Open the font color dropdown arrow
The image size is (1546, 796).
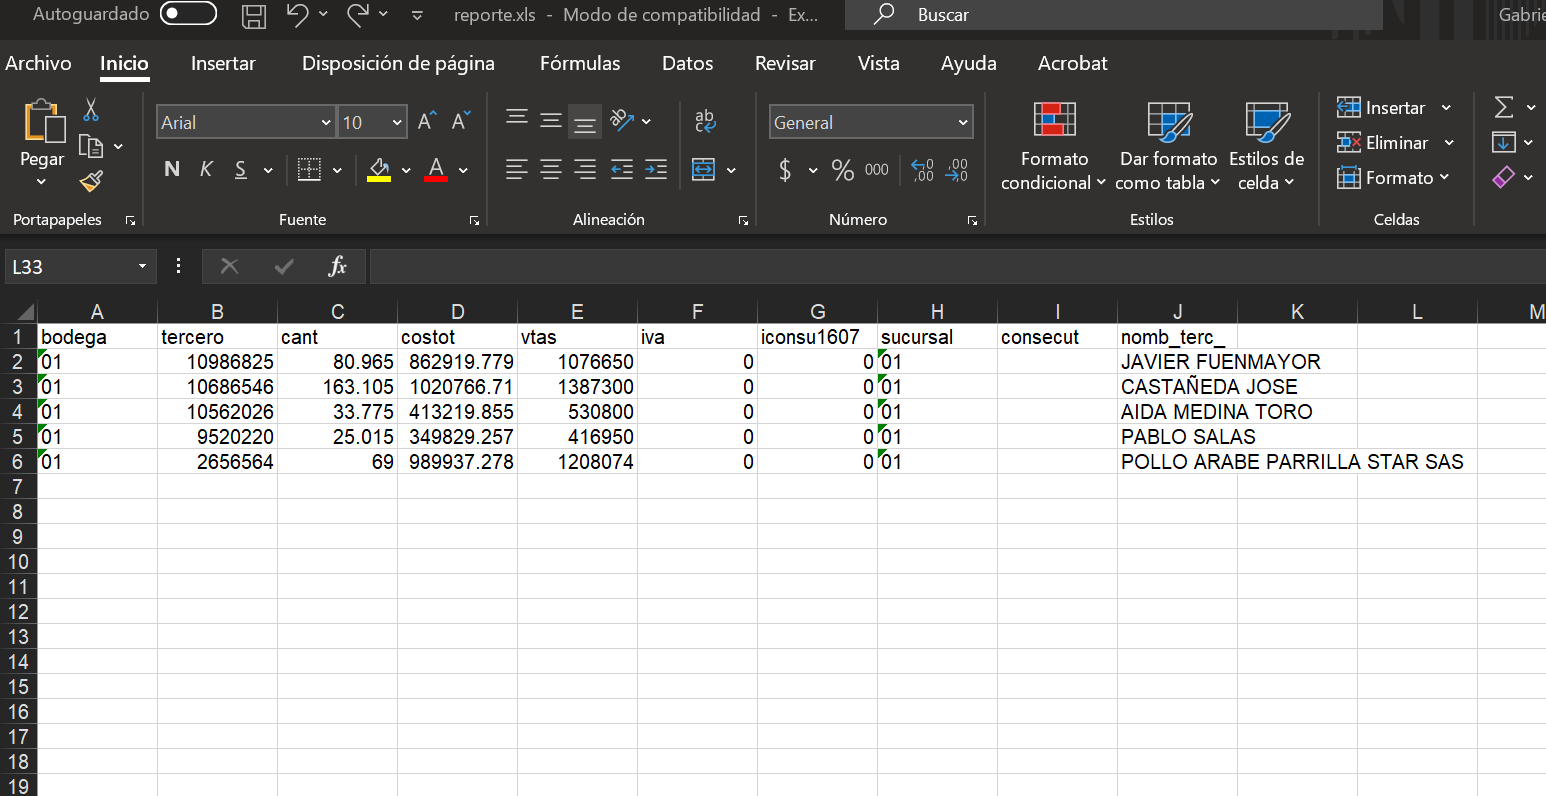coord(463,171)
